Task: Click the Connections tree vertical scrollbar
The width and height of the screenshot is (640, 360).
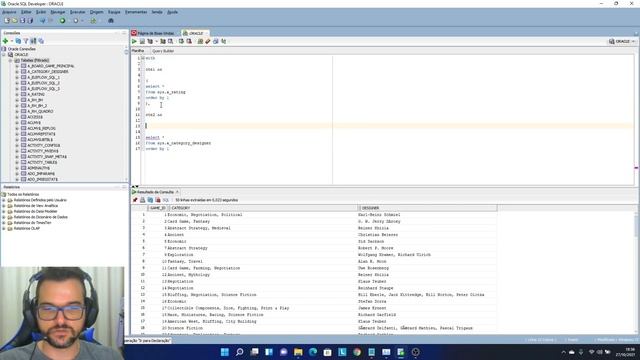Action: (x=126, y=114)
